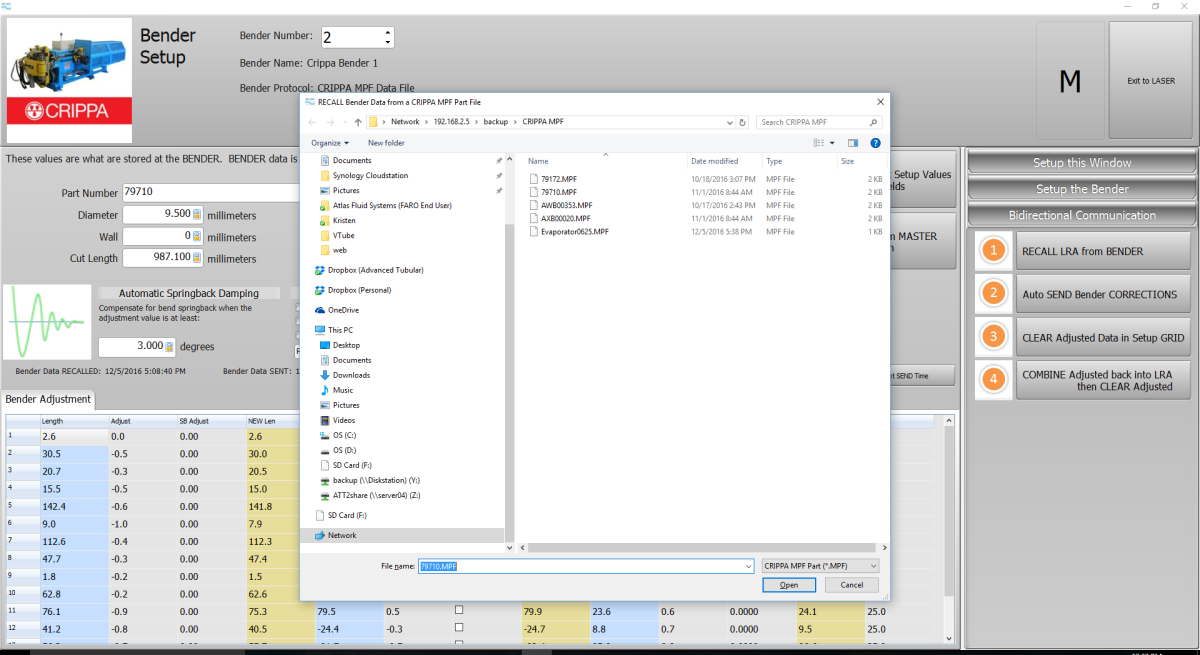Click the orange number 3 CLEAR icon
The height and width of the screenshot is (655, 1200).
[x=992, y=337]
